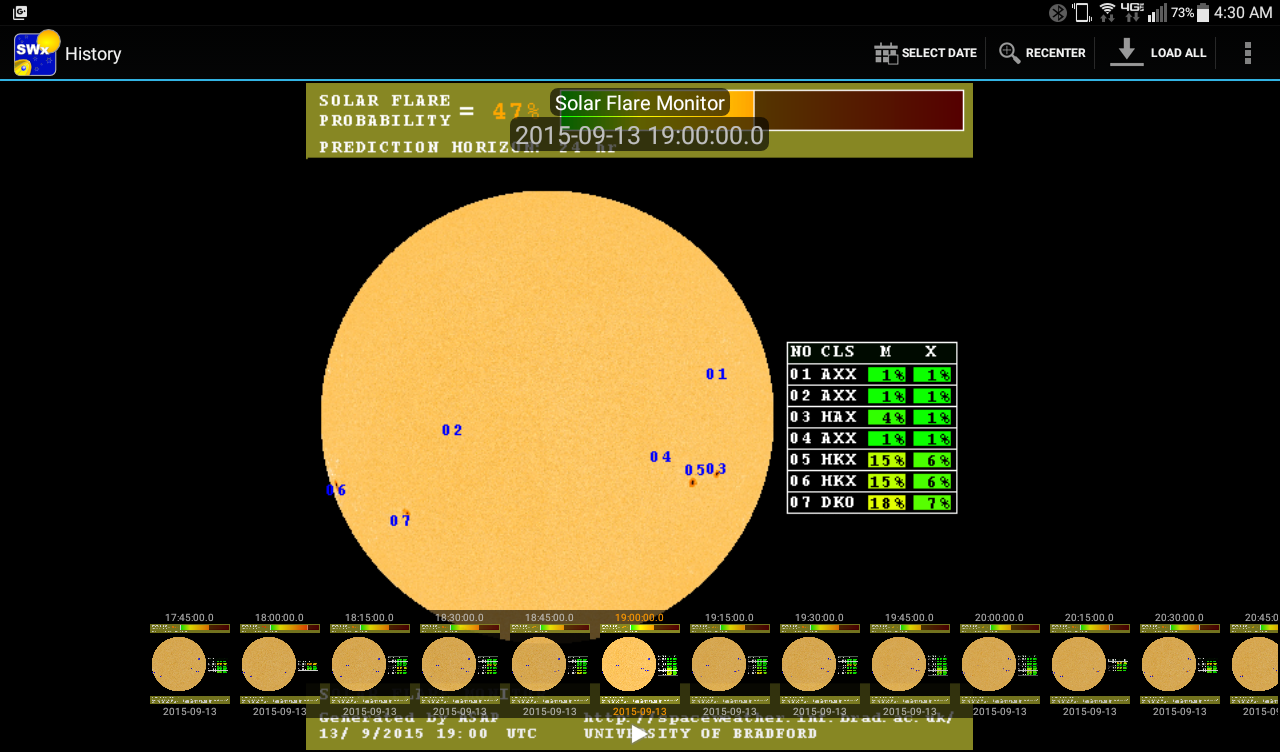This screenshot has width=1280, height=752.
Task: Select the 18:00:00.0 thumbnail
Action: click(x=279, y=663)
